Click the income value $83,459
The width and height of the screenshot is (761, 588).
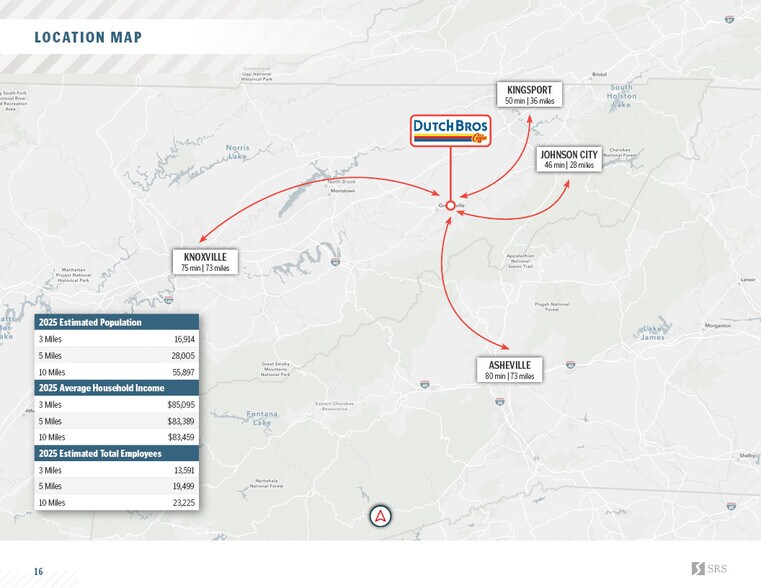pos(181,437)
